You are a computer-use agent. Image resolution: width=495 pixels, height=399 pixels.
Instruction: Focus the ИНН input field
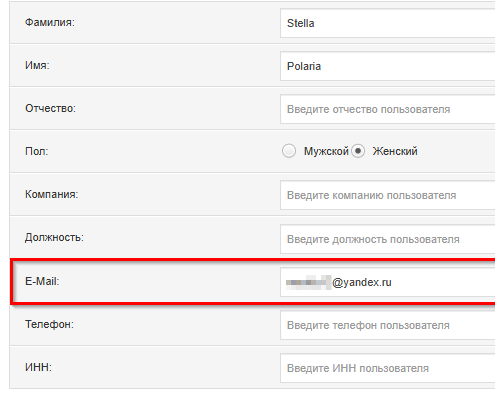(388, 368)
